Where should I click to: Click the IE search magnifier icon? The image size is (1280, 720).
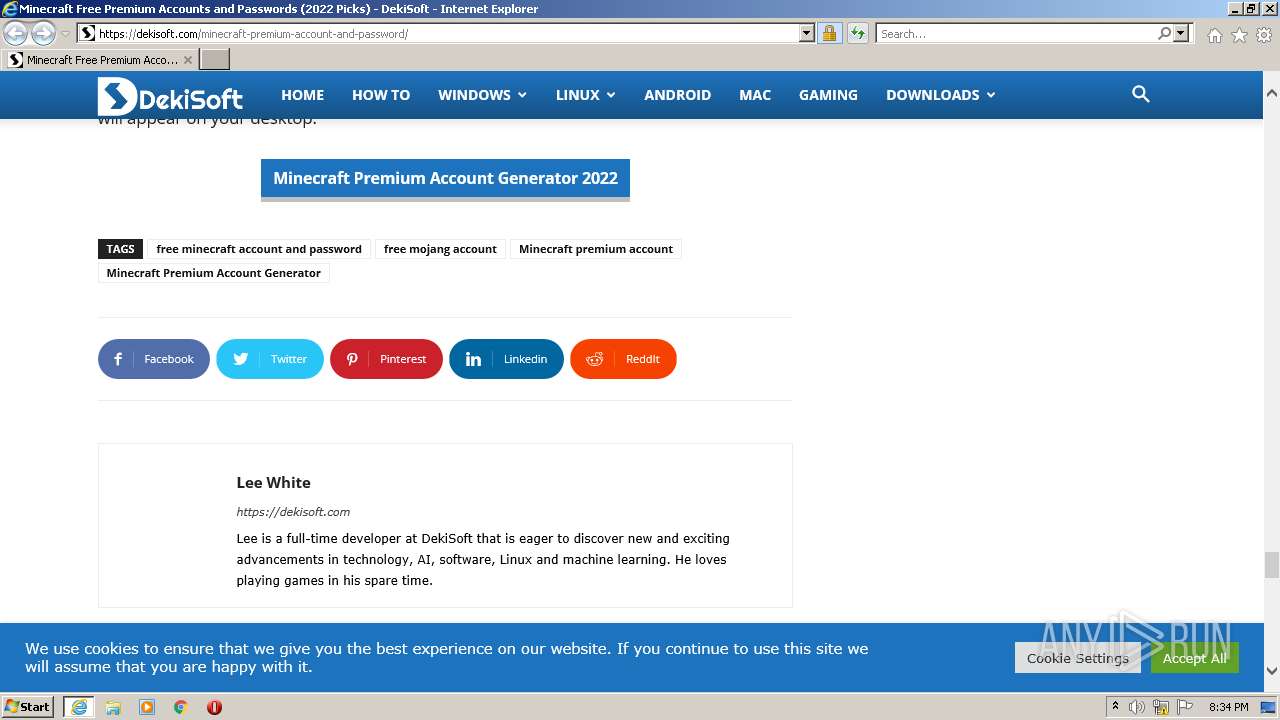click(x=1164, y=33)
